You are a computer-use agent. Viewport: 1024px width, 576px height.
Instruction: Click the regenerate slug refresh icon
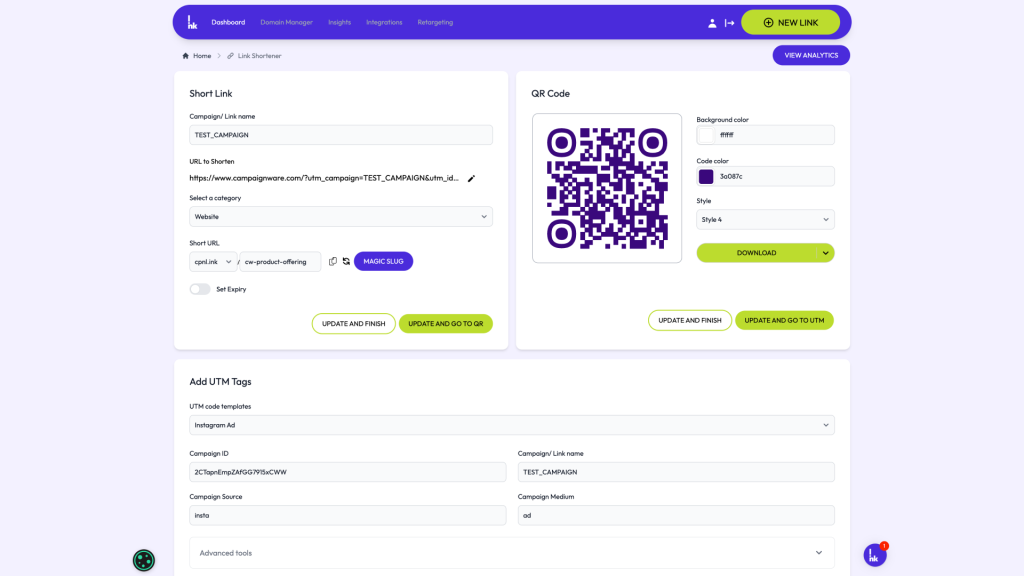(346, 261)
